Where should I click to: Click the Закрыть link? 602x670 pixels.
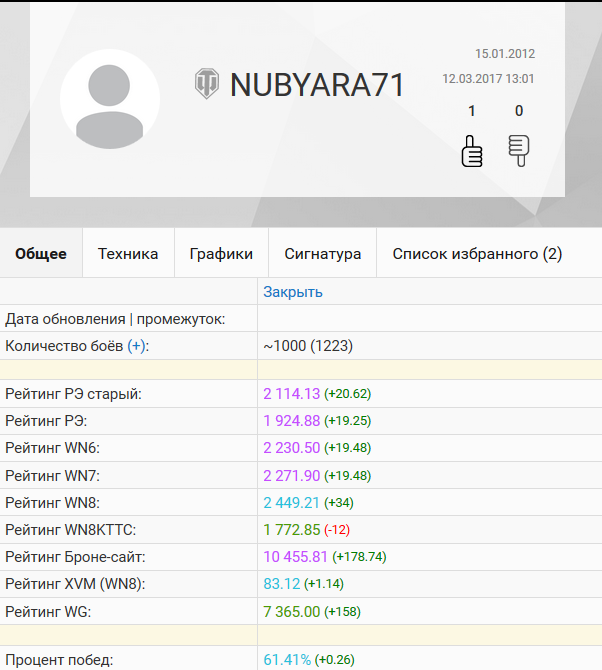point(293,292)
